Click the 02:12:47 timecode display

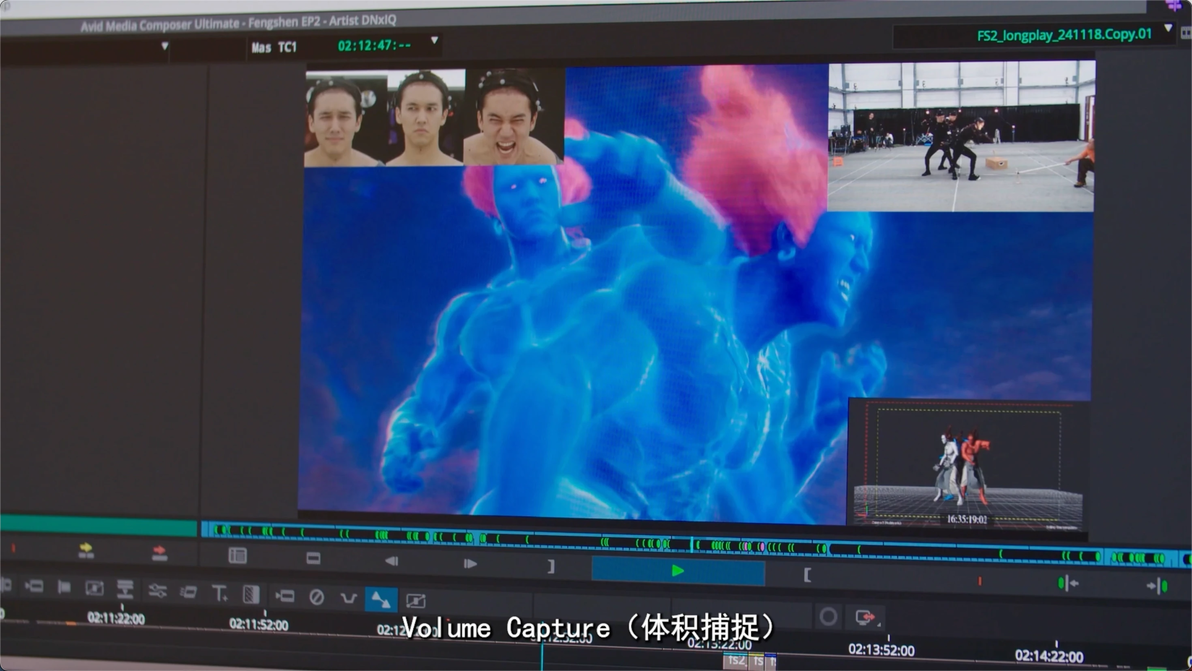tap(374, 46)
